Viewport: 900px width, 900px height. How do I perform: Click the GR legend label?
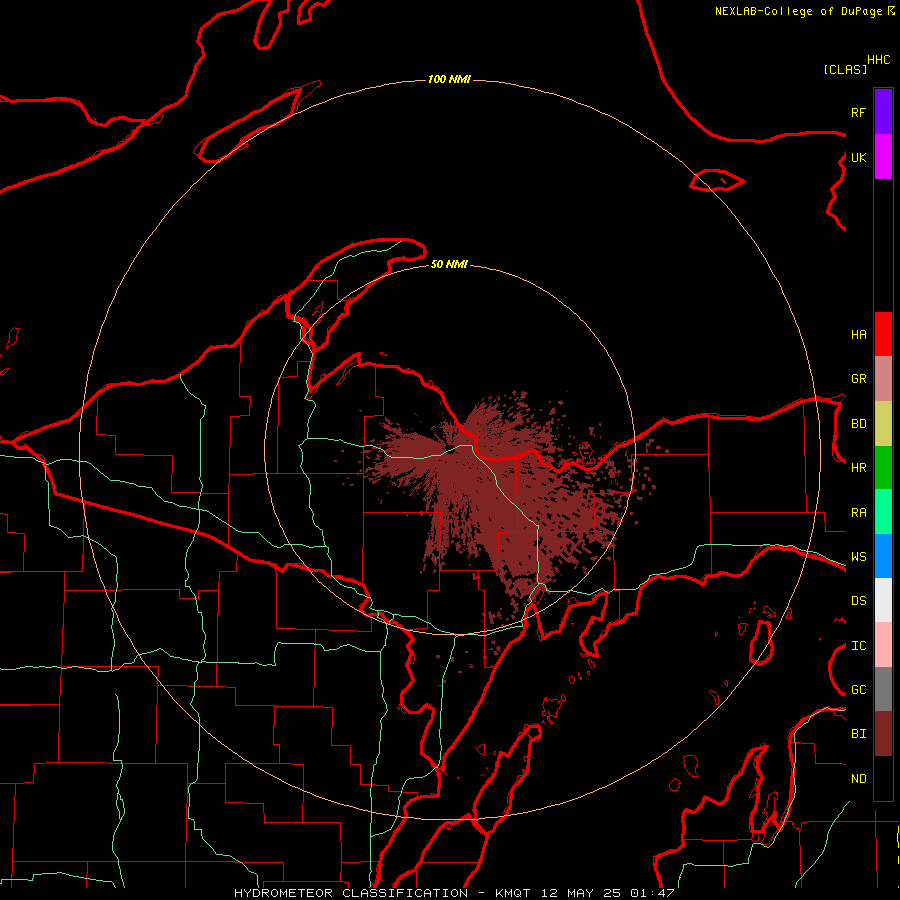pyautogui.click(x=858, y=378)
